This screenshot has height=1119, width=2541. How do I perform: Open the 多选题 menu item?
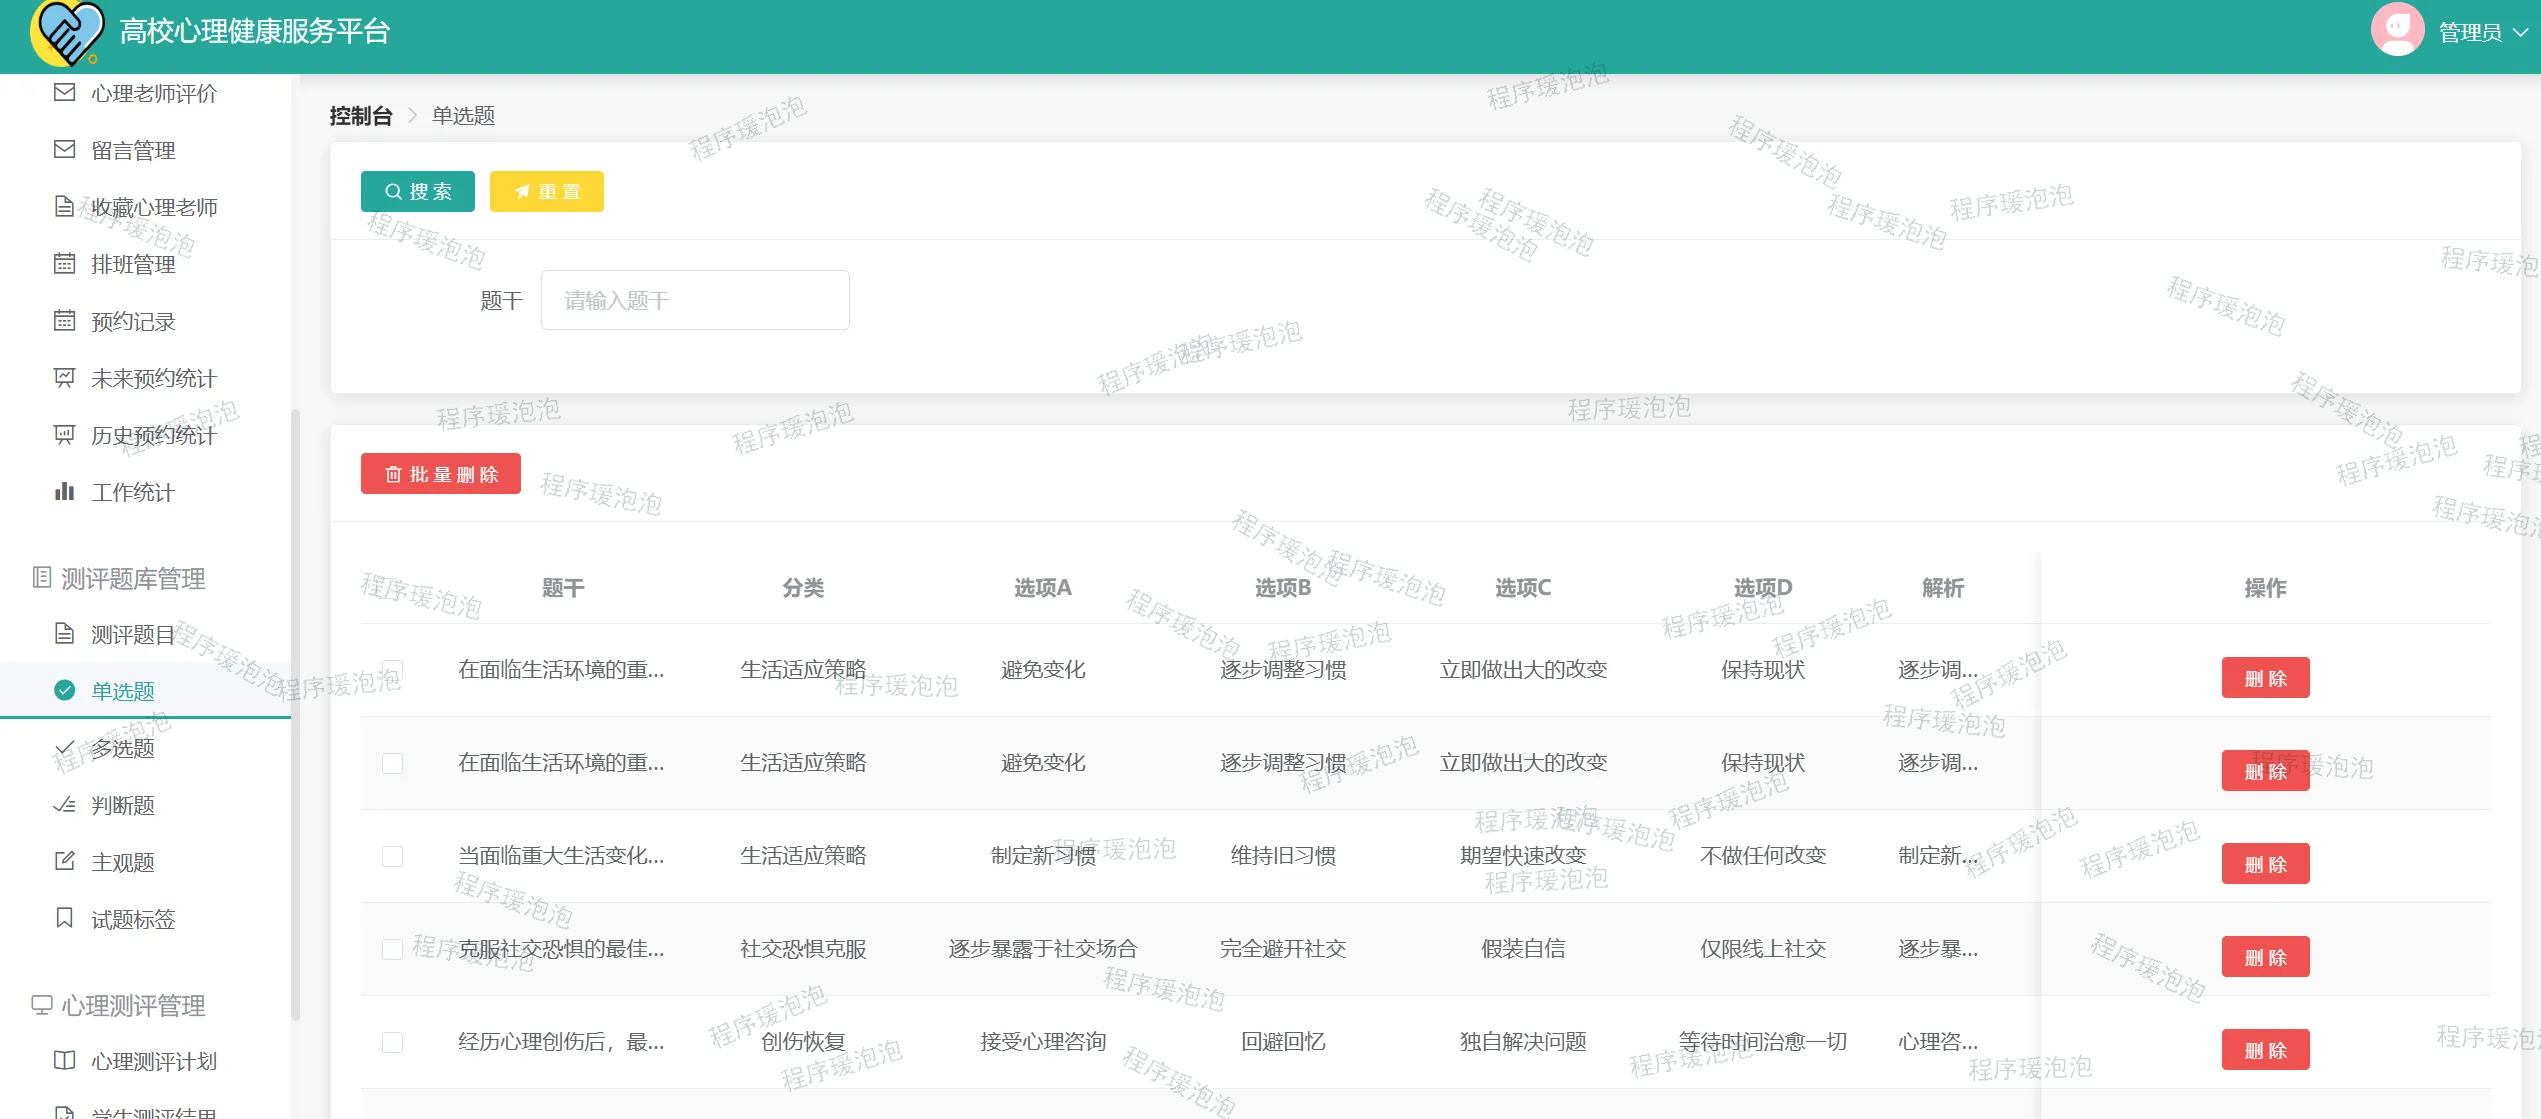[x=123, y=748]
